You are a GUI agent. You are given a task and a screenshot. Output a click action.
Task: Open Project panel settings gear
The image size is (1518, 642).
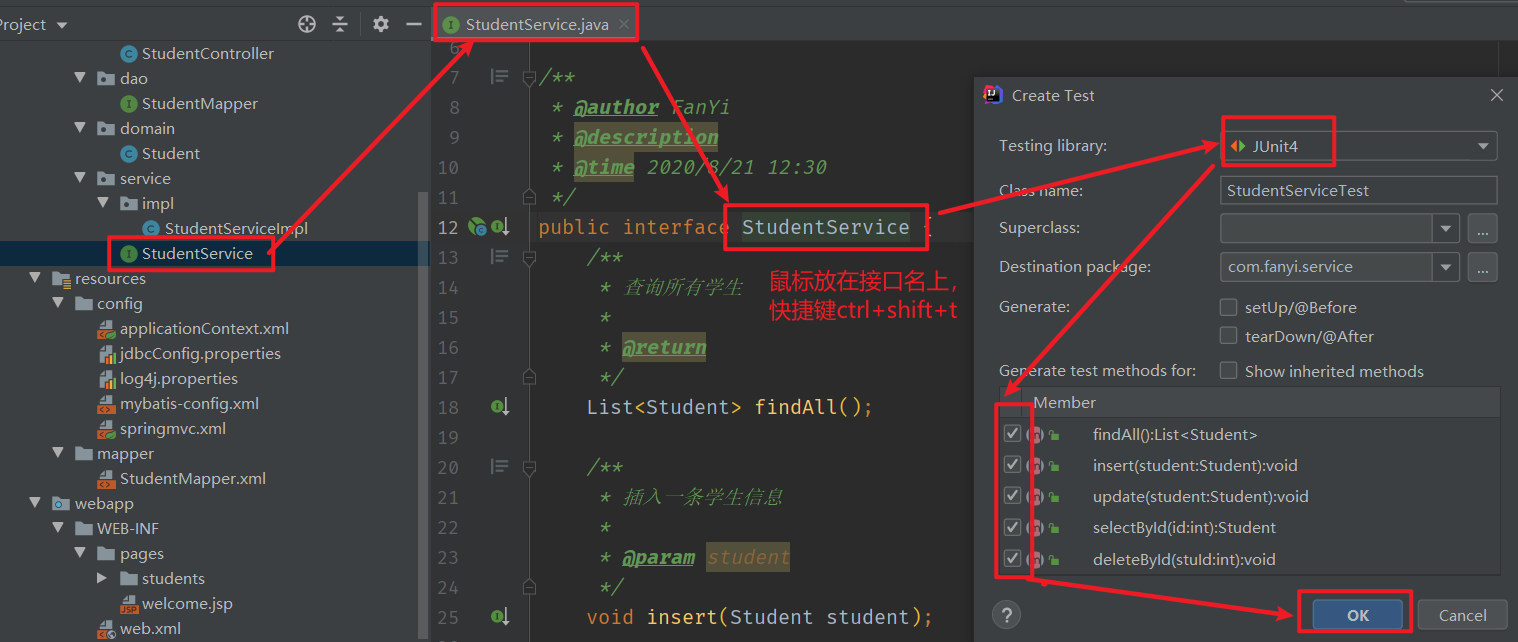(380, 24)
